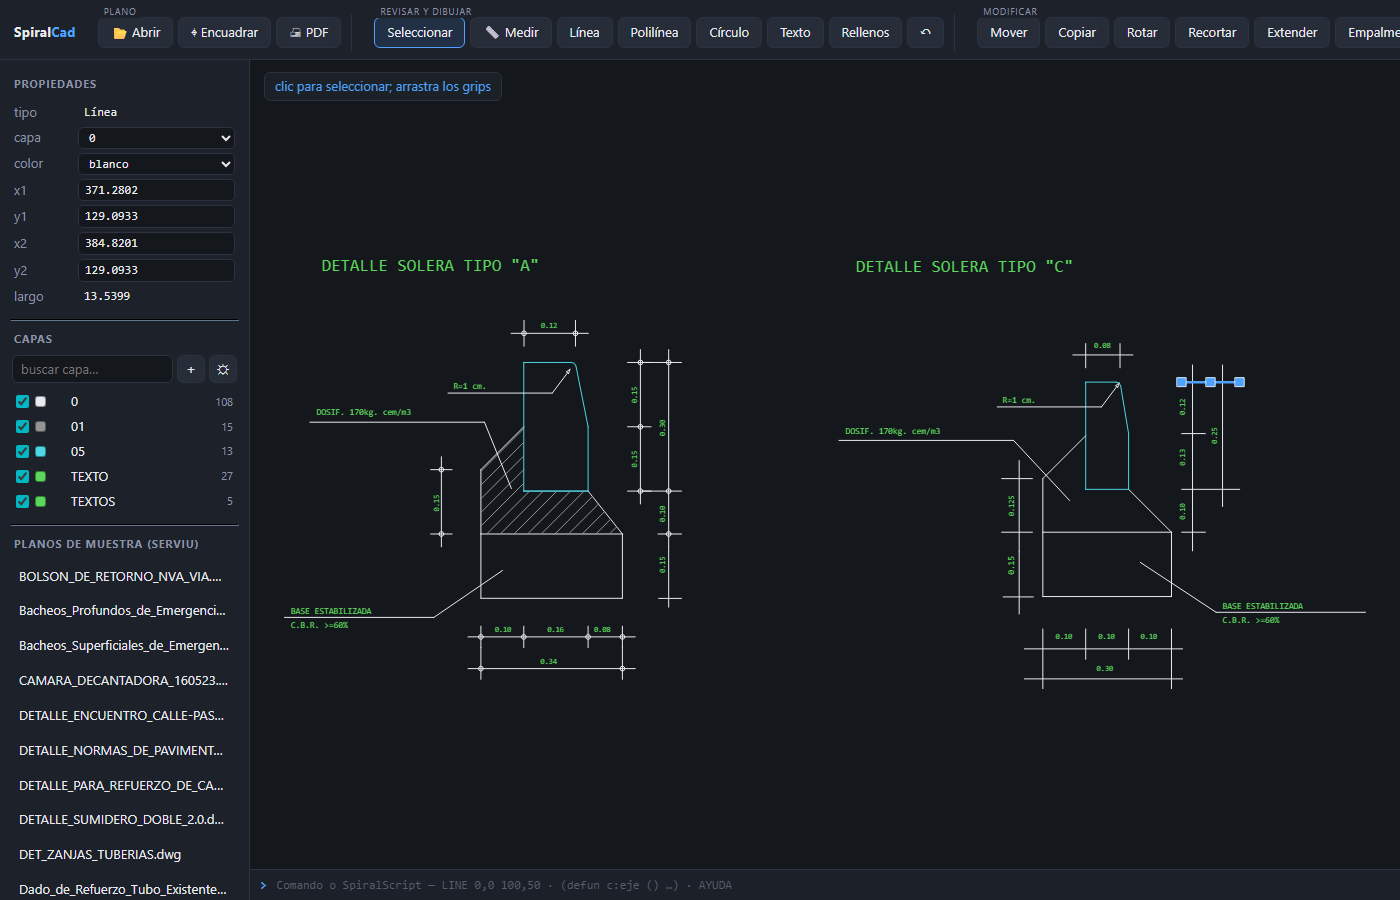Image resolution: width=1400 pixels, height=900 pixels.
Task: Select layer name 01 in list
Action: pos(78,427)
